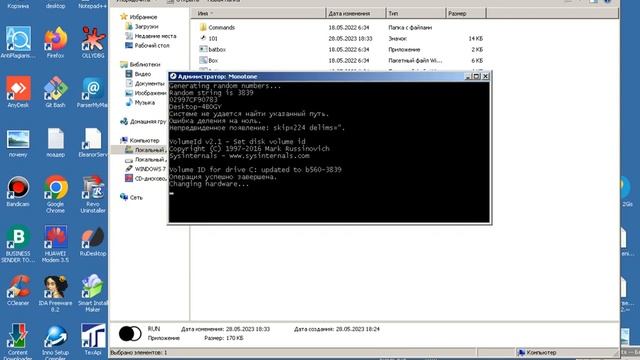Launch the Bandicam screen recorder

(x=18, y=191)
